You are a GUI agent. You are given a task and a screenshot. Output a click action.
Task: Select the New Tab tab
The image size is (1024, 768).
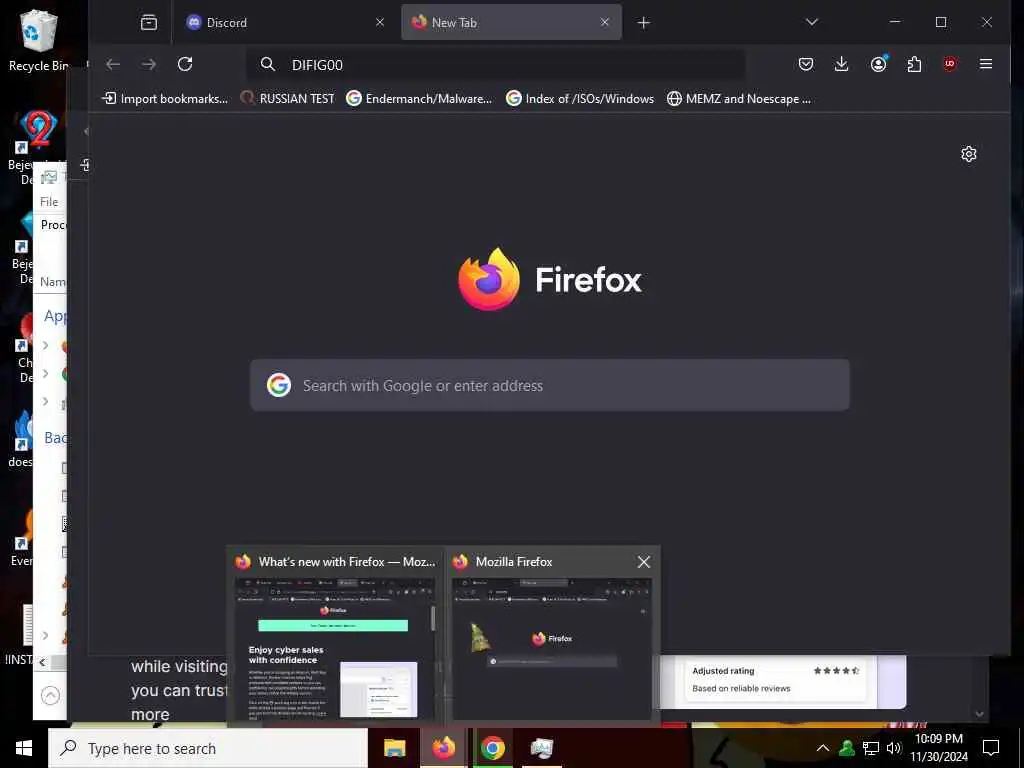point(511,23)
